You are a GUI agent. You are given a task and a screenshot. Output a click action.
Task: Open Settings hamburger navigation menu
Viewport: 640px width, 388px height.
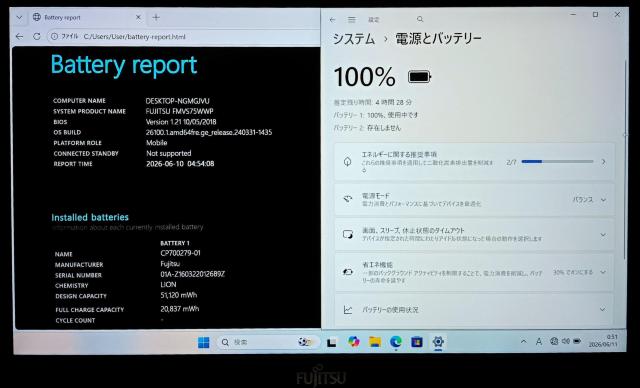[x=351, y=20]
